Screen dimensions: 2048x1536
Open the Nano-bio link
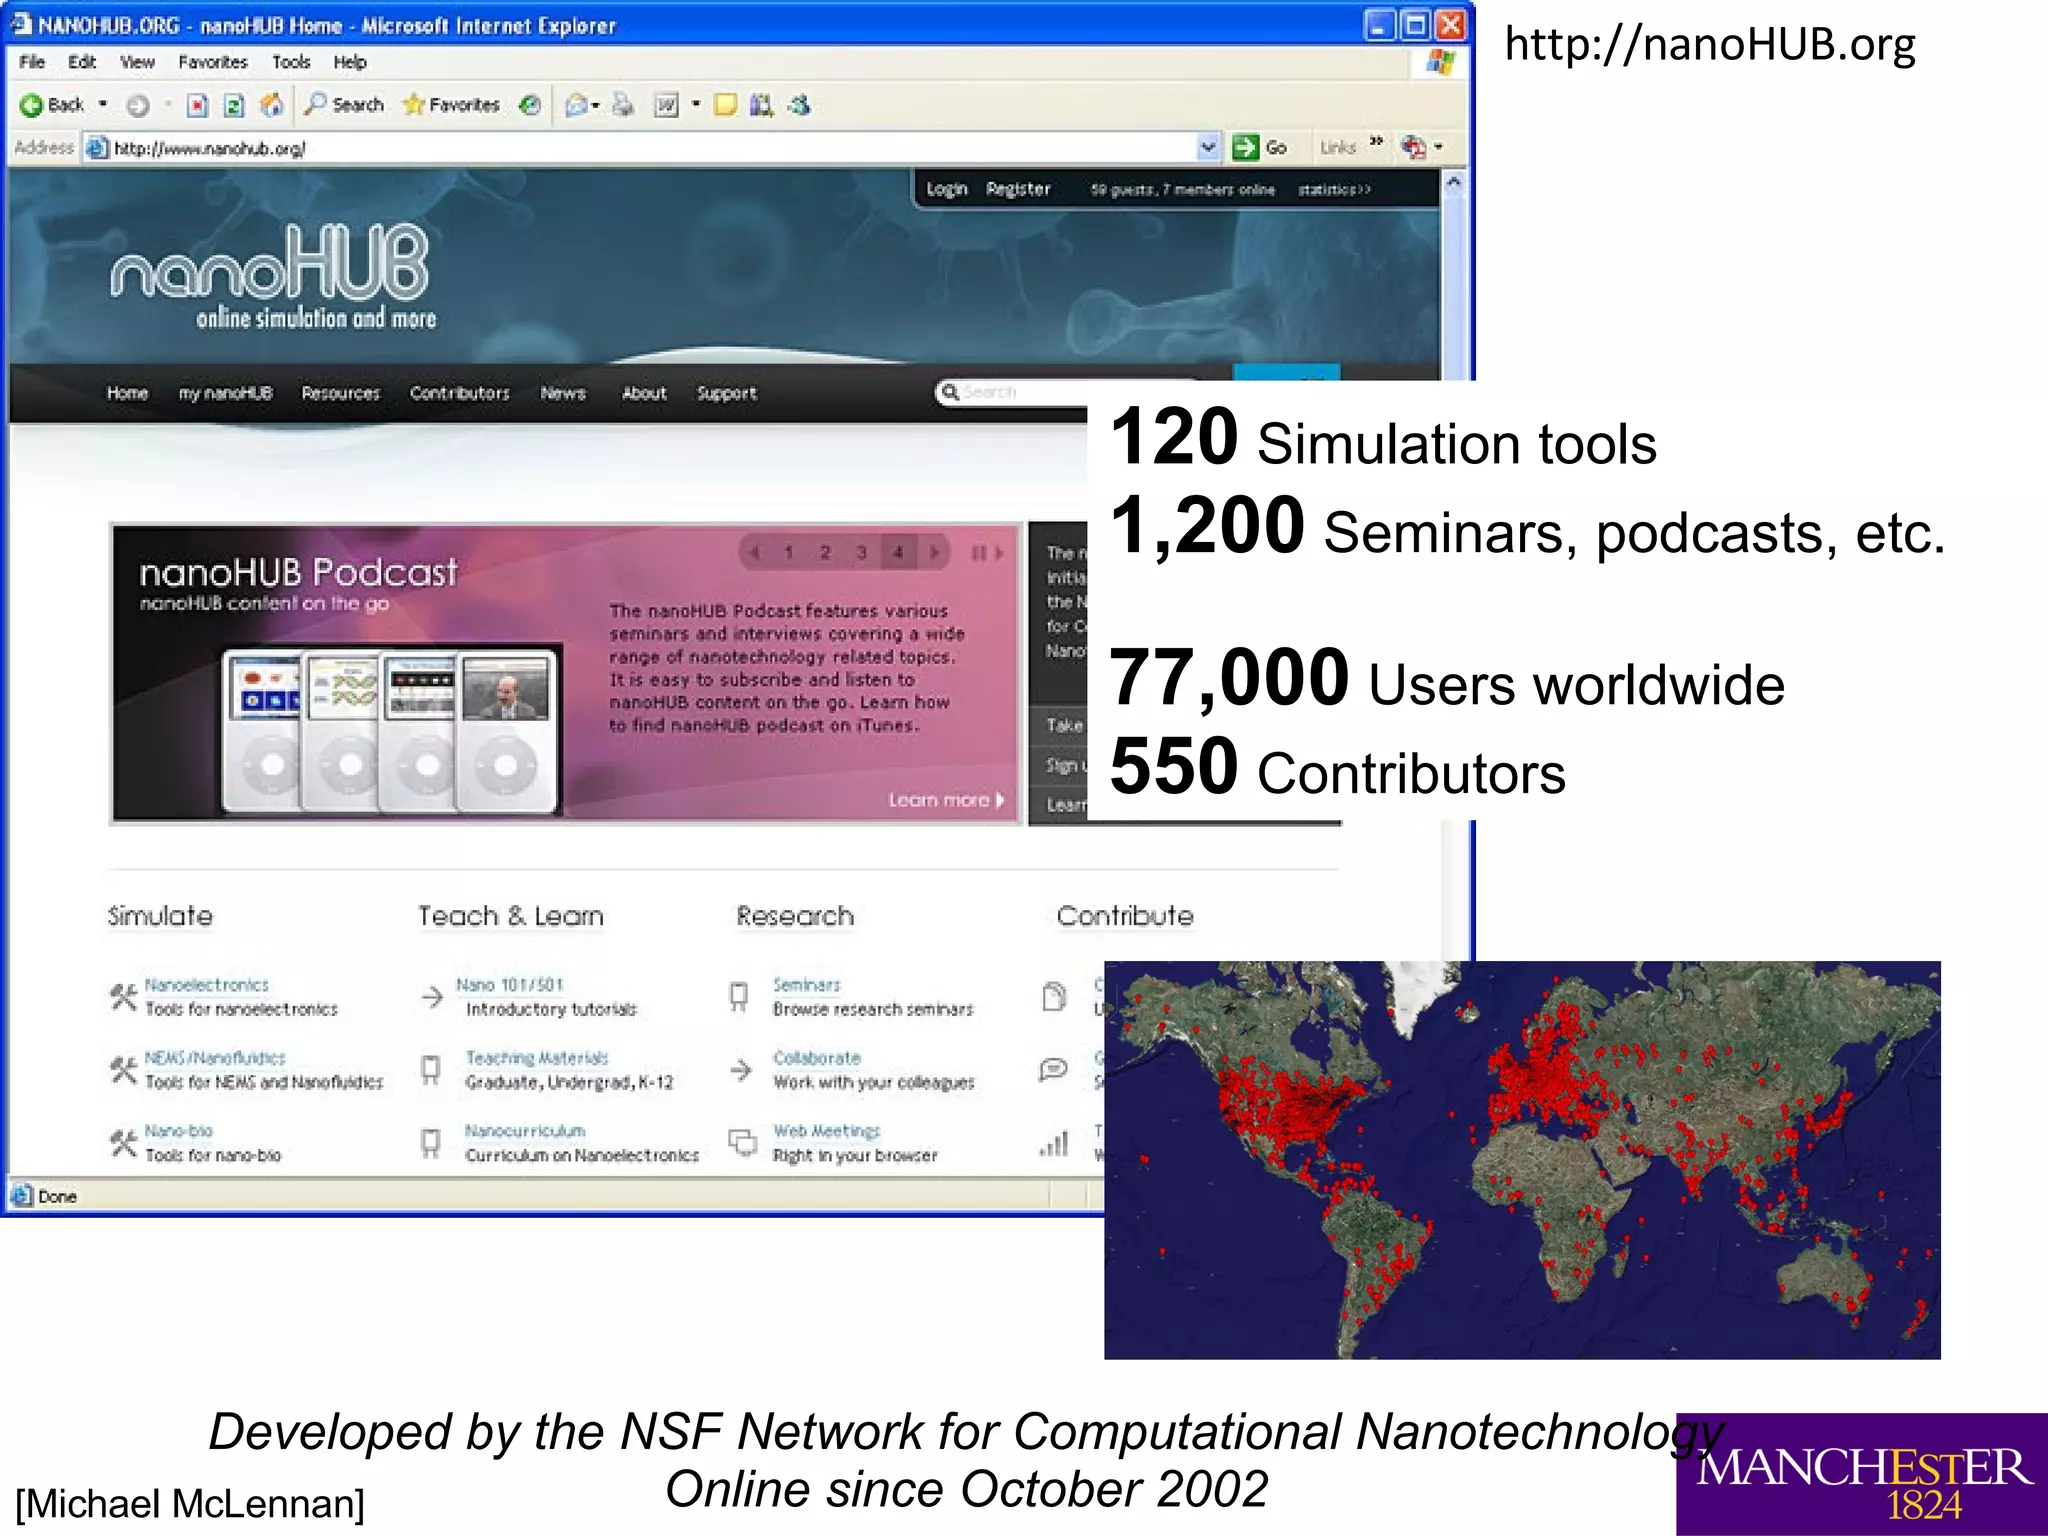tap(179, 1131)
